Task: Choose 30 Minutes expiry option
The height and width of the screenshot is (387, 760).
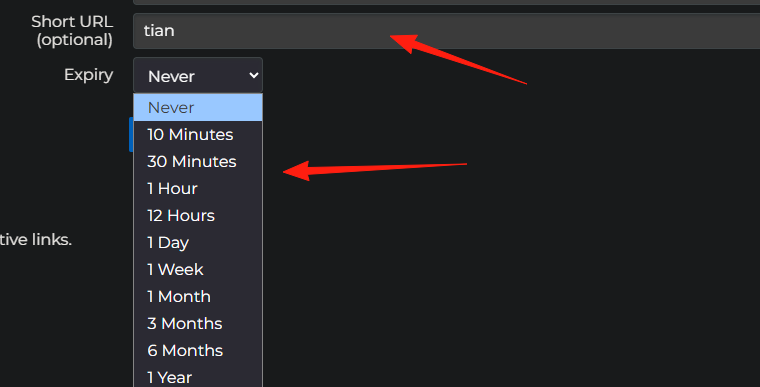Action: point(198,161)
